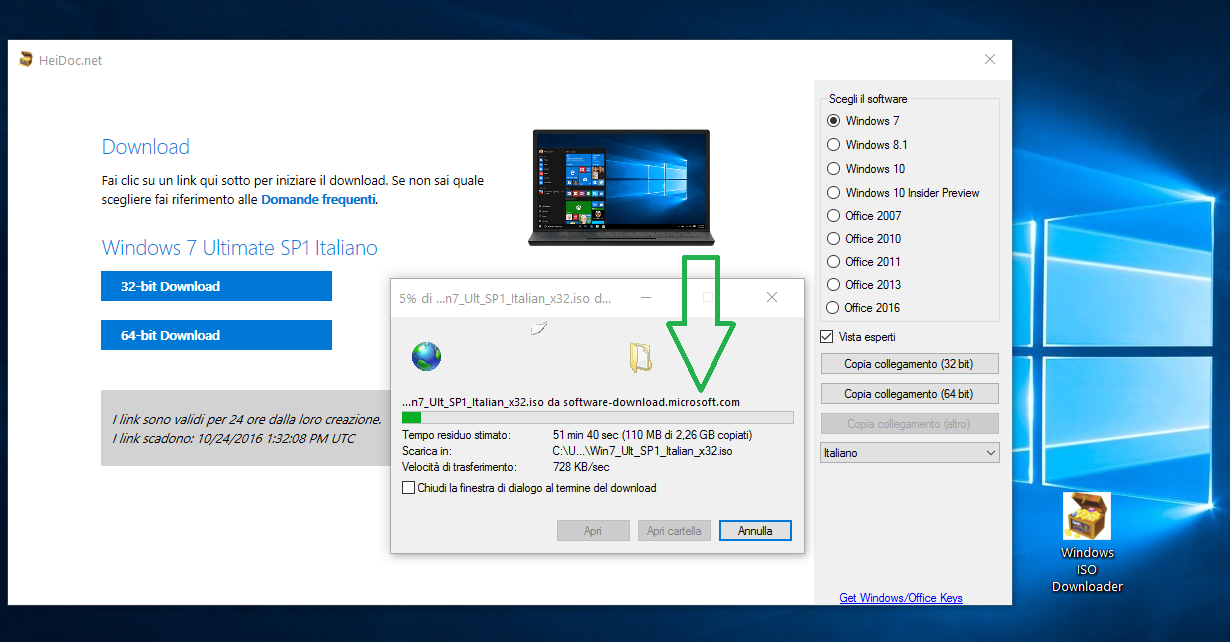This screenshot has width=1230, height=642.
Task: Click the laptop image with Windows 10
Action: [621, 188]
